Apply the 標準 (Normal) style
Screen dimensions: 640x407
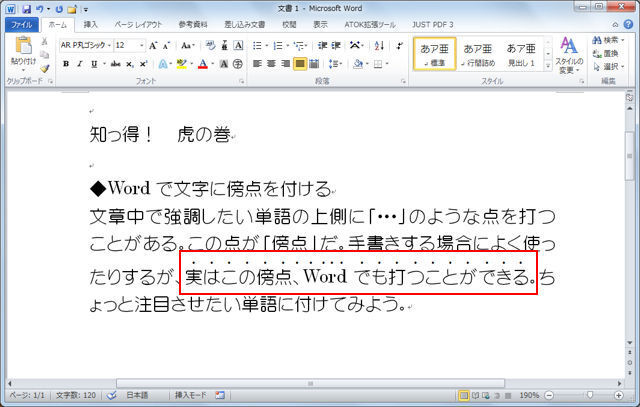[434, 54]
